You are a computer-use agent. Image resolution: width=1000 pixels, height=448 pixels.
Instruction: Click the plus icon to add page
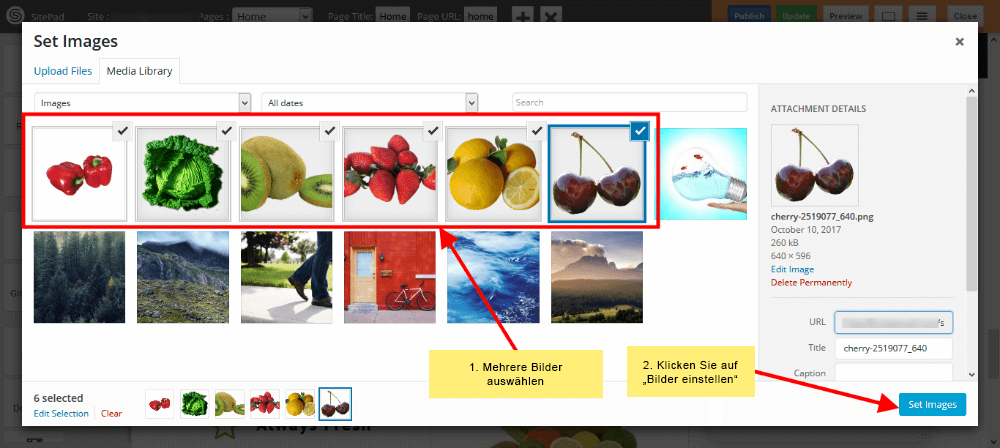click(523, 16)
